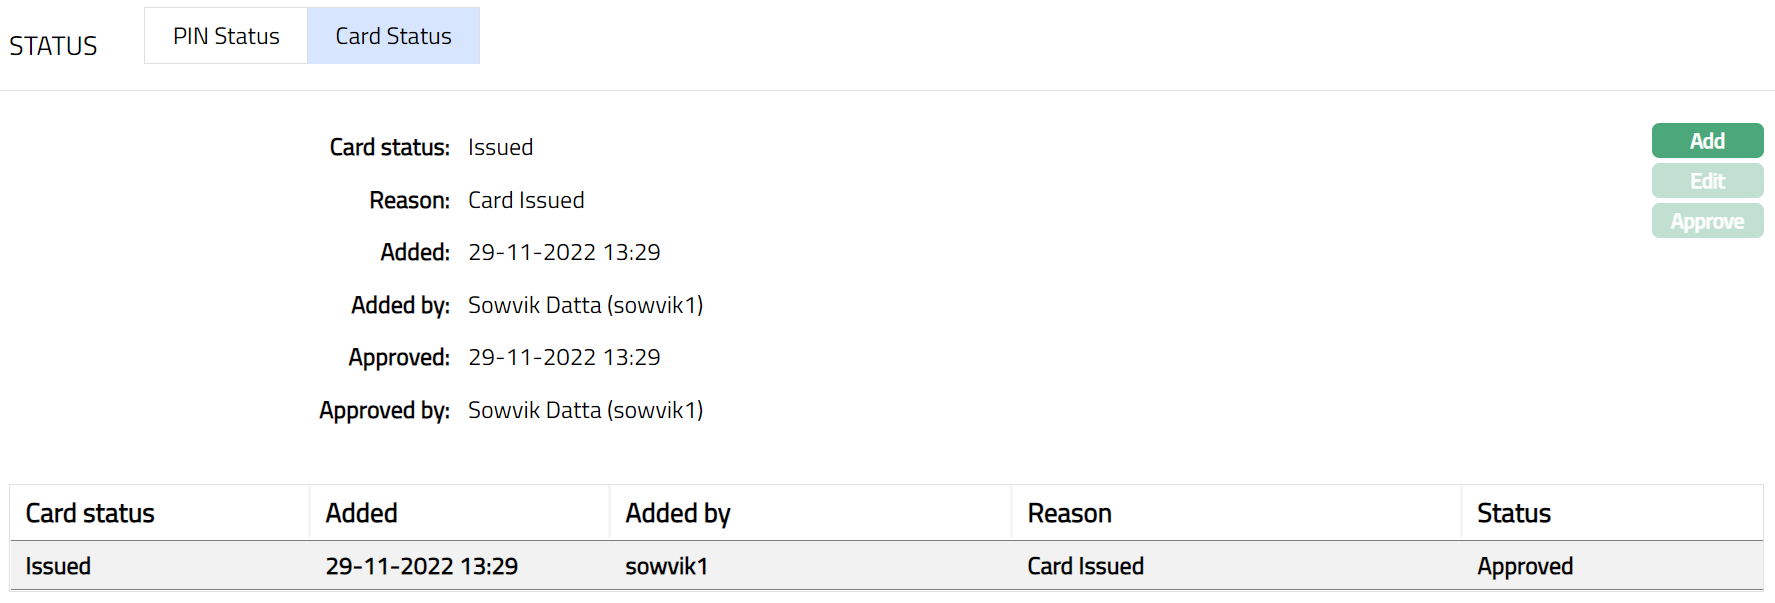Sort table by Reason column header

(1069, 513)
